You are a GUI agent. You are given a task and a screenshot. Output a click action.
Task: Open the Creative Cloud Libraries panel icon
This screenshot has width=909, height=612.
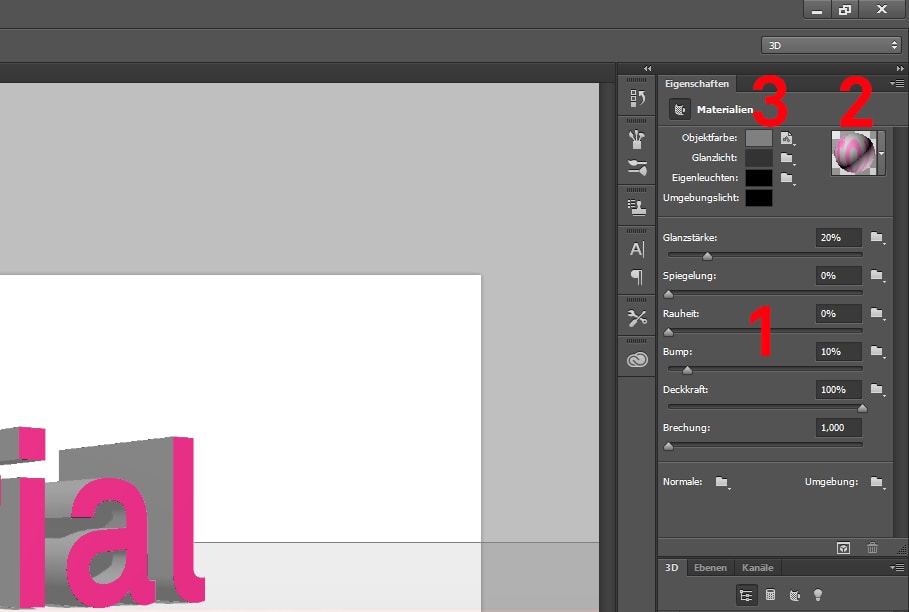(636, 360)
